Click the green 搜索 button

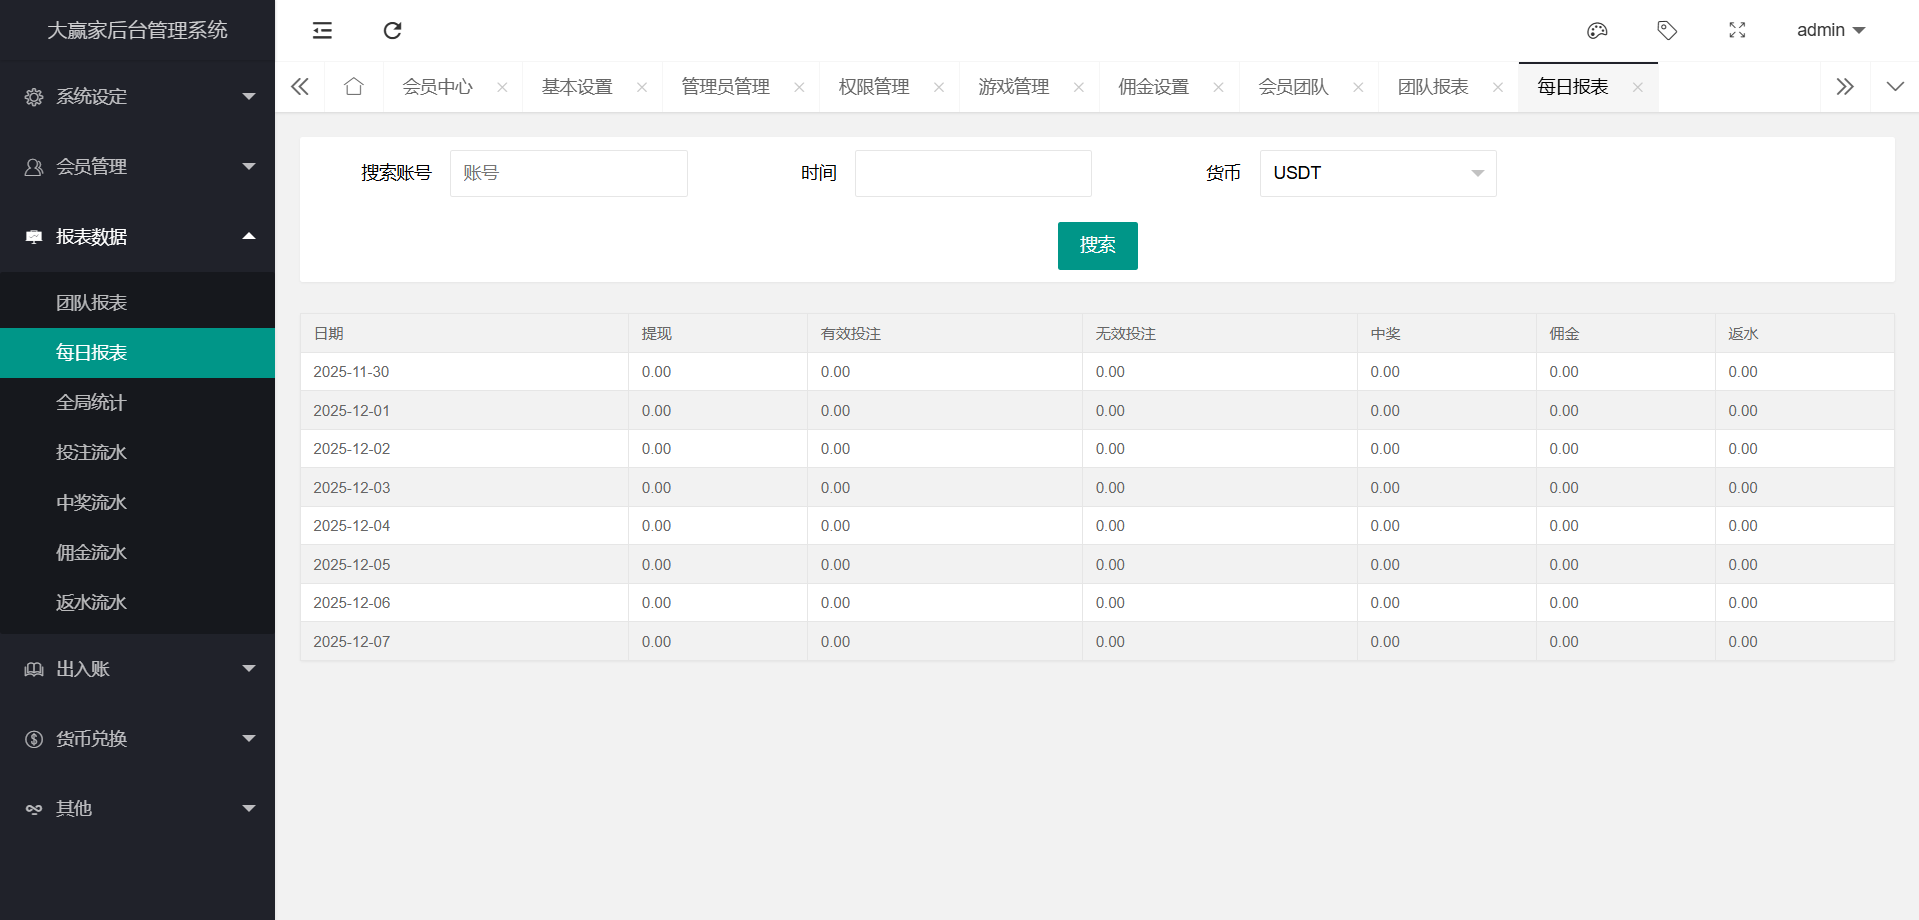click(1097, 246)
